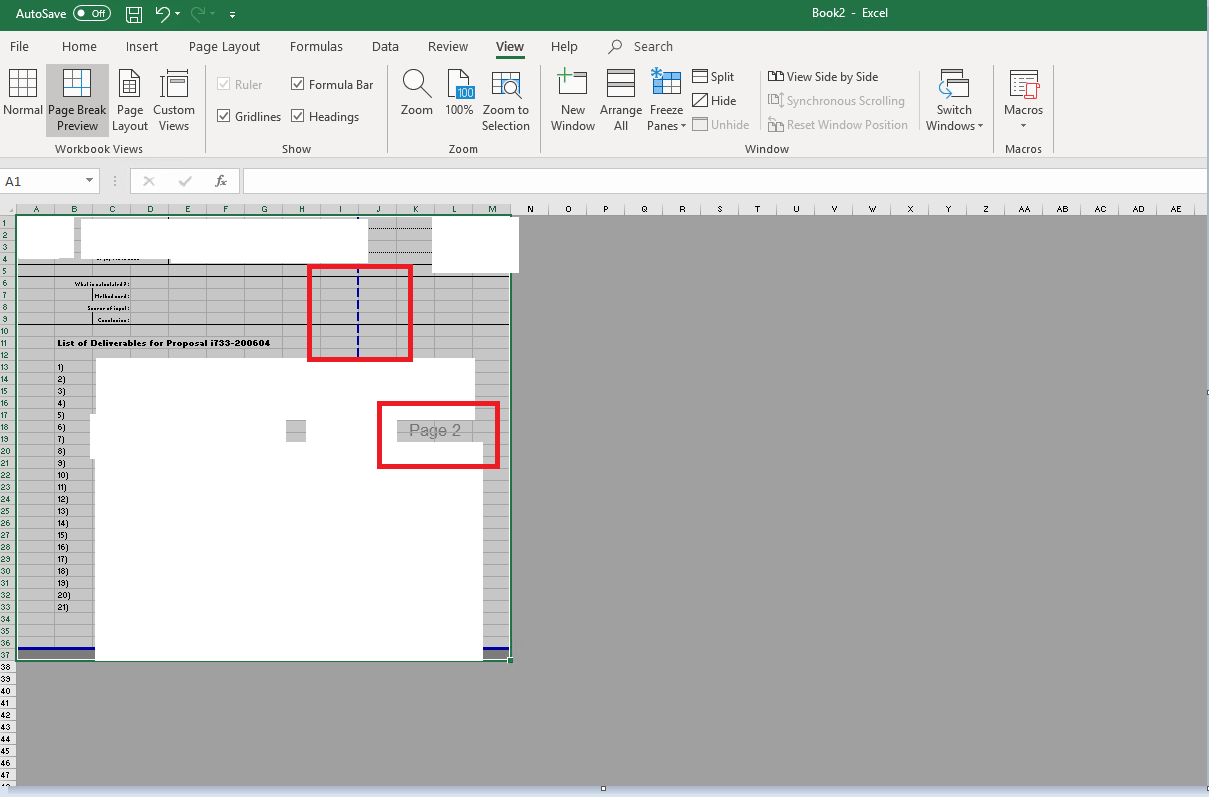Select column W header

click(x=872, y=209)
